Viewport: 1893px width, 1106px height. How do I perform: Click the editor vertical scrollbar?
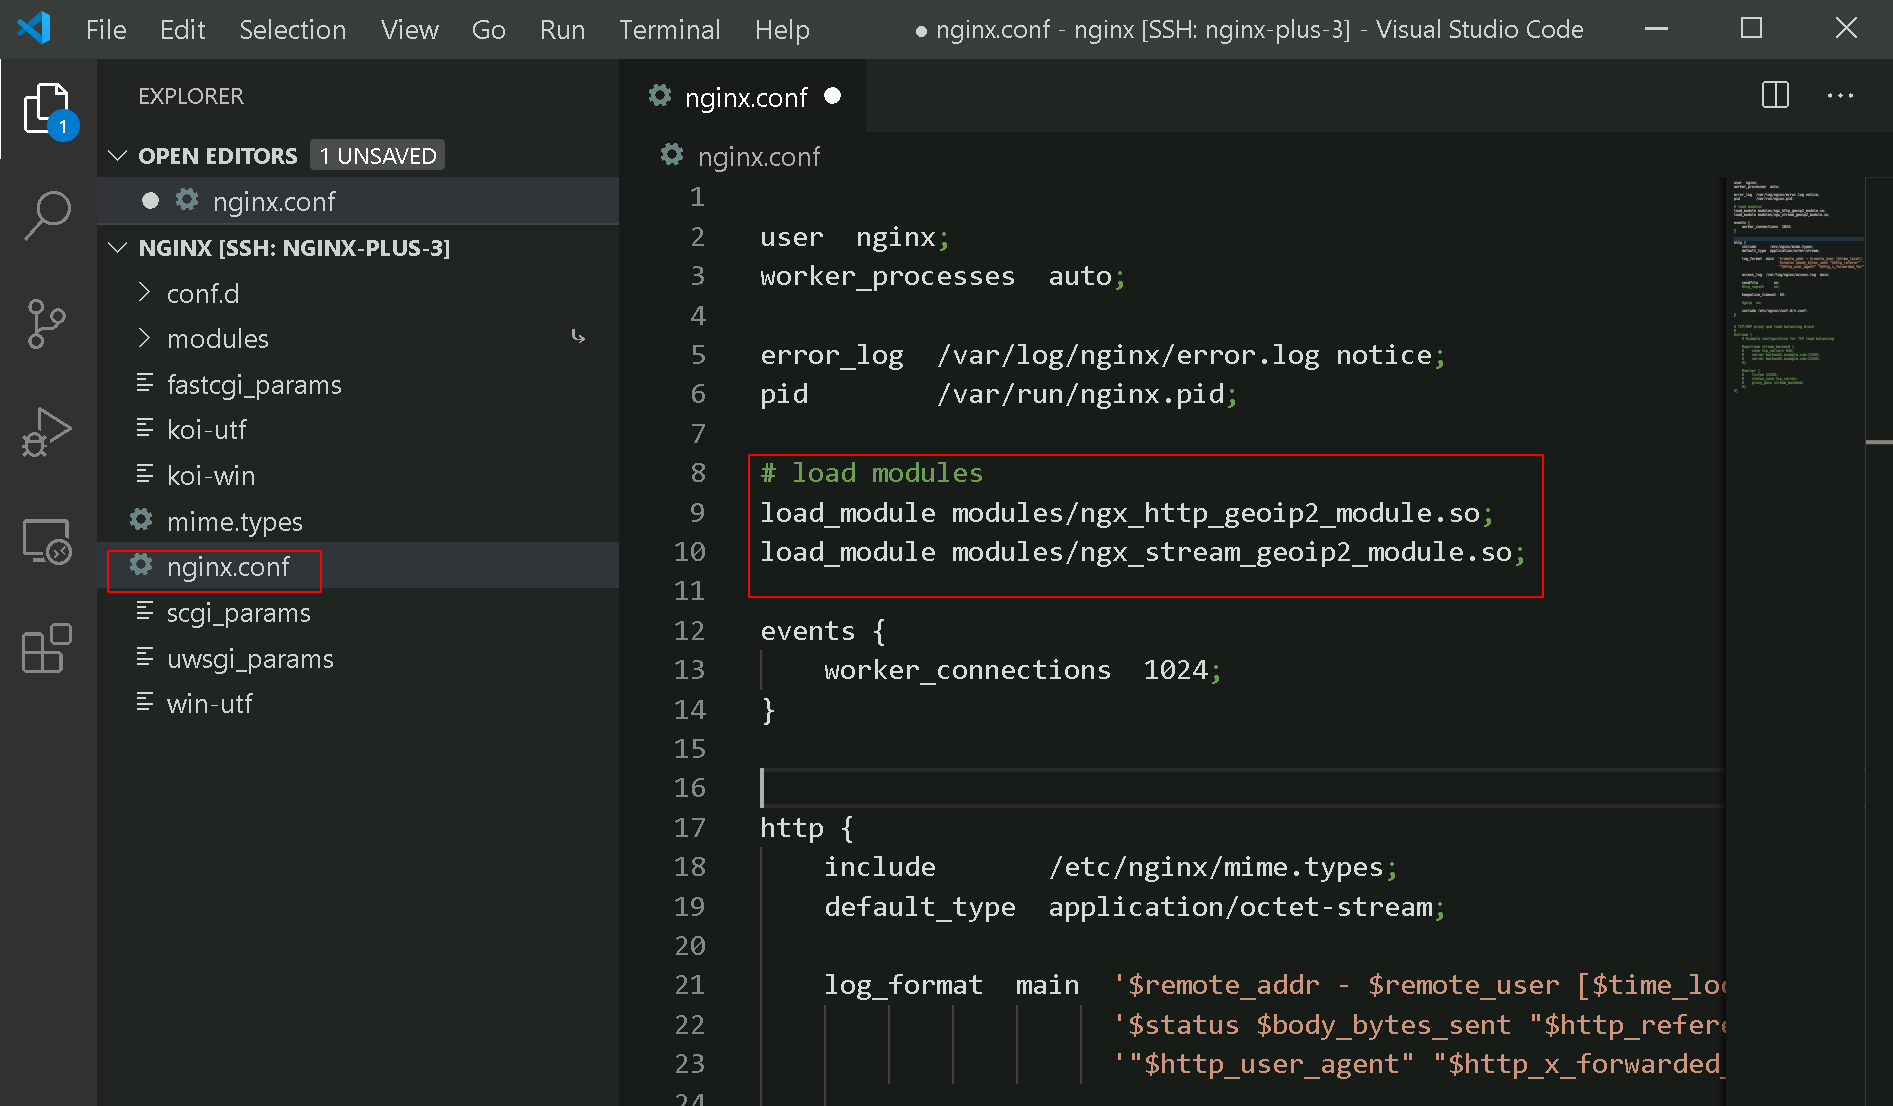[1878, 640]
